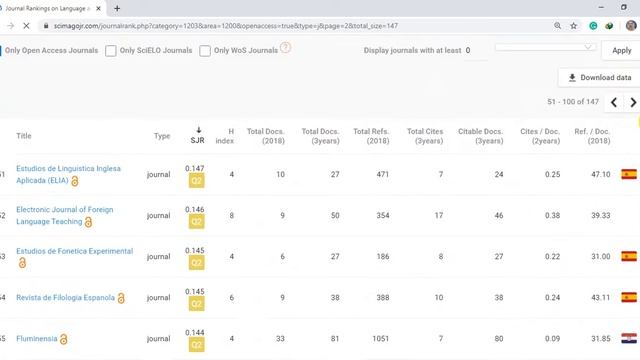Go to previous page of results

(614, 102)
